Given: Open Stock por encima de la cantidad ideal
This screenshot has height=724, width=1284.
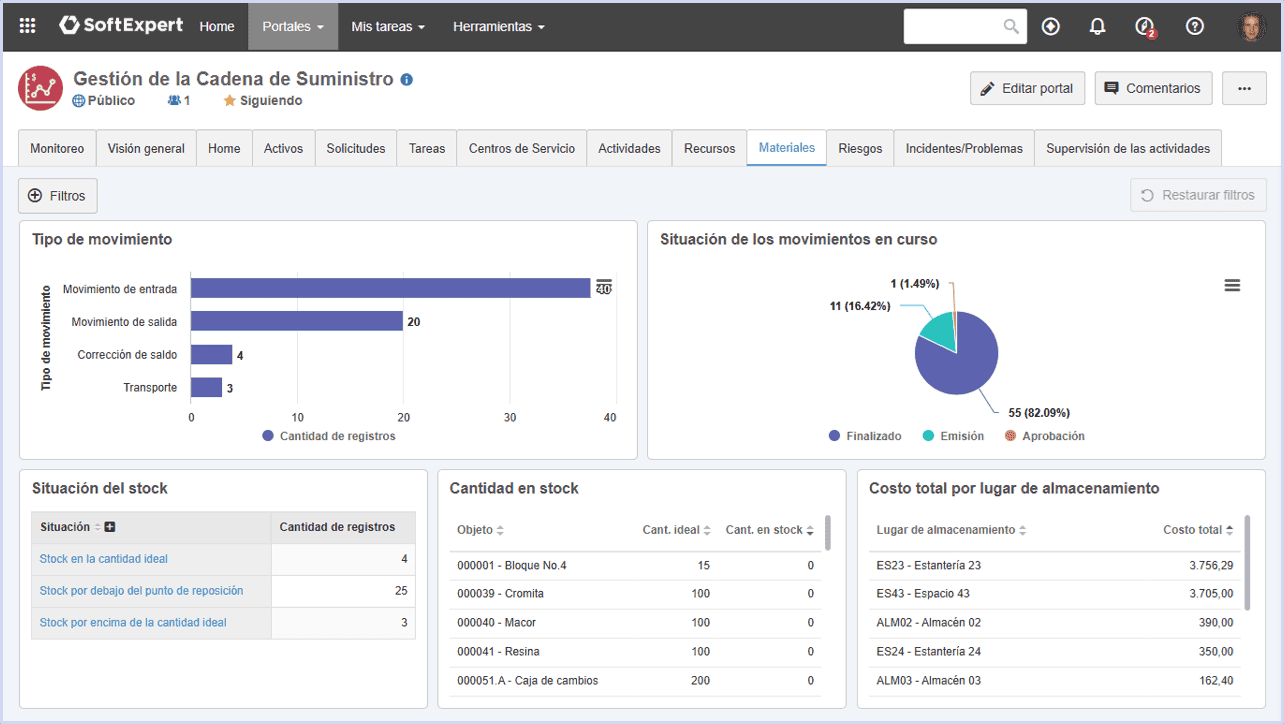Looking at the screenshot, I should click(x=133, y=622).
